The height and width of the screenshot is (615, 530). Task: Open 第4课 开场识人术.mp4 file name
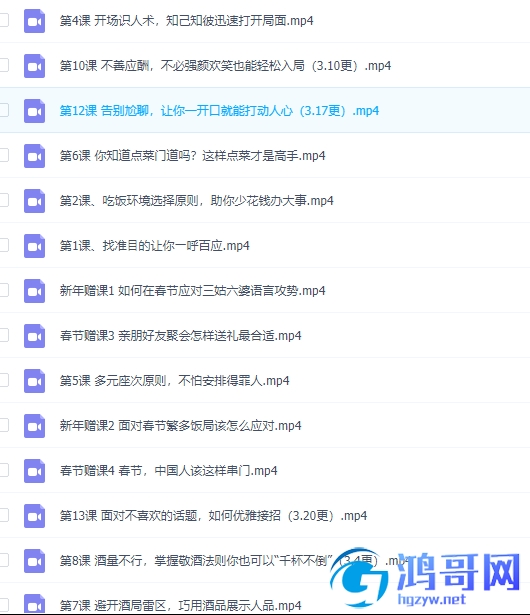(x=186, y=20)
